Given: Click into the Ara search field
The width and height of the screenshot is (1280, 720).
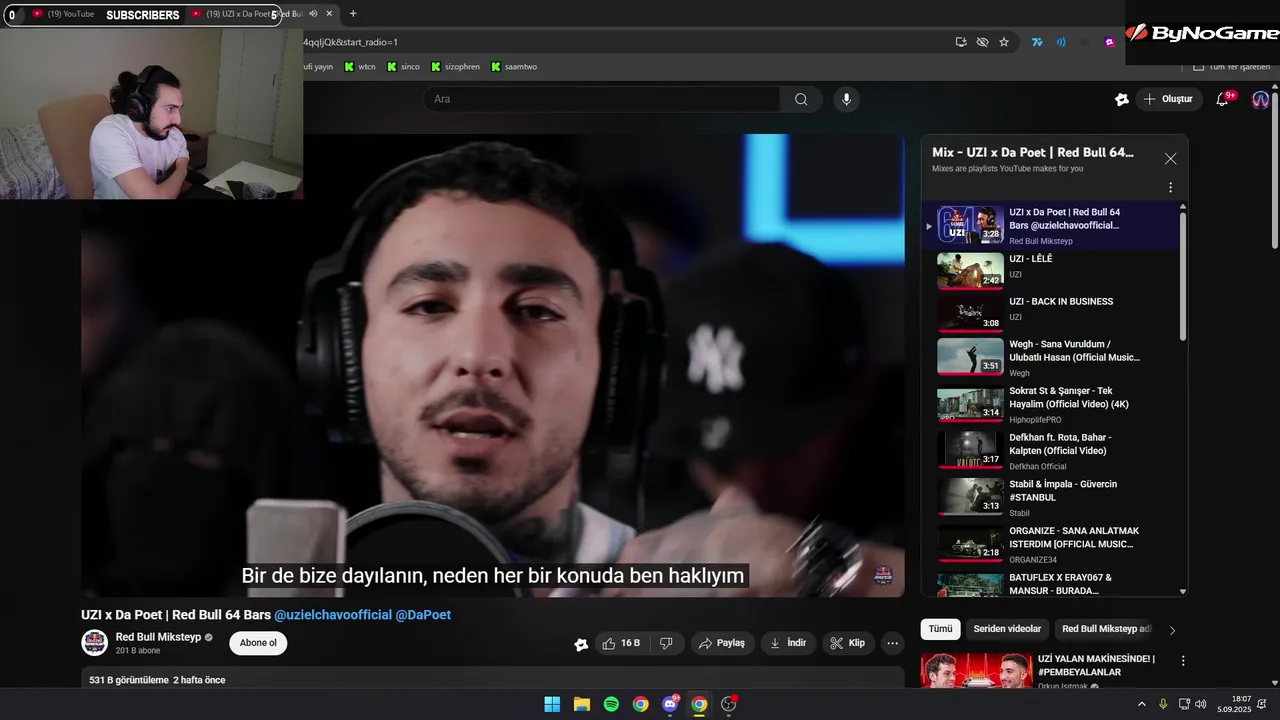Looking at the screenshot, I should tap(602, 99).
